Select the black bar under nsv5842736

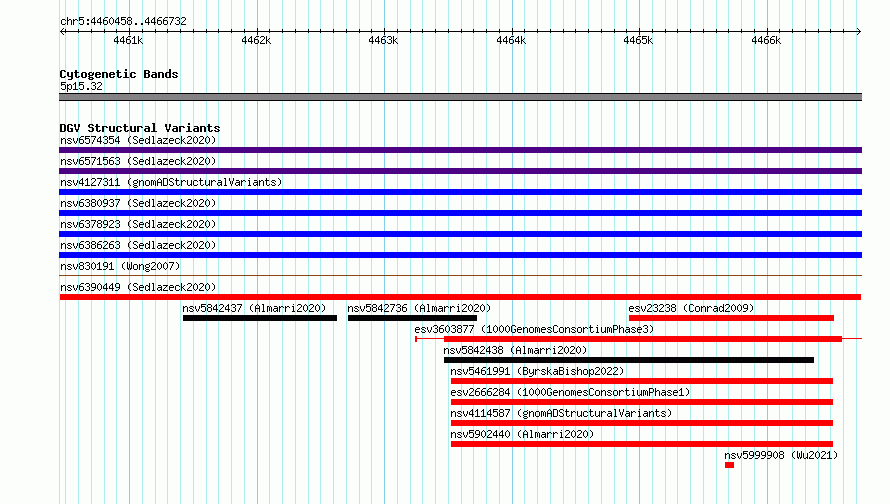point(412,318)
